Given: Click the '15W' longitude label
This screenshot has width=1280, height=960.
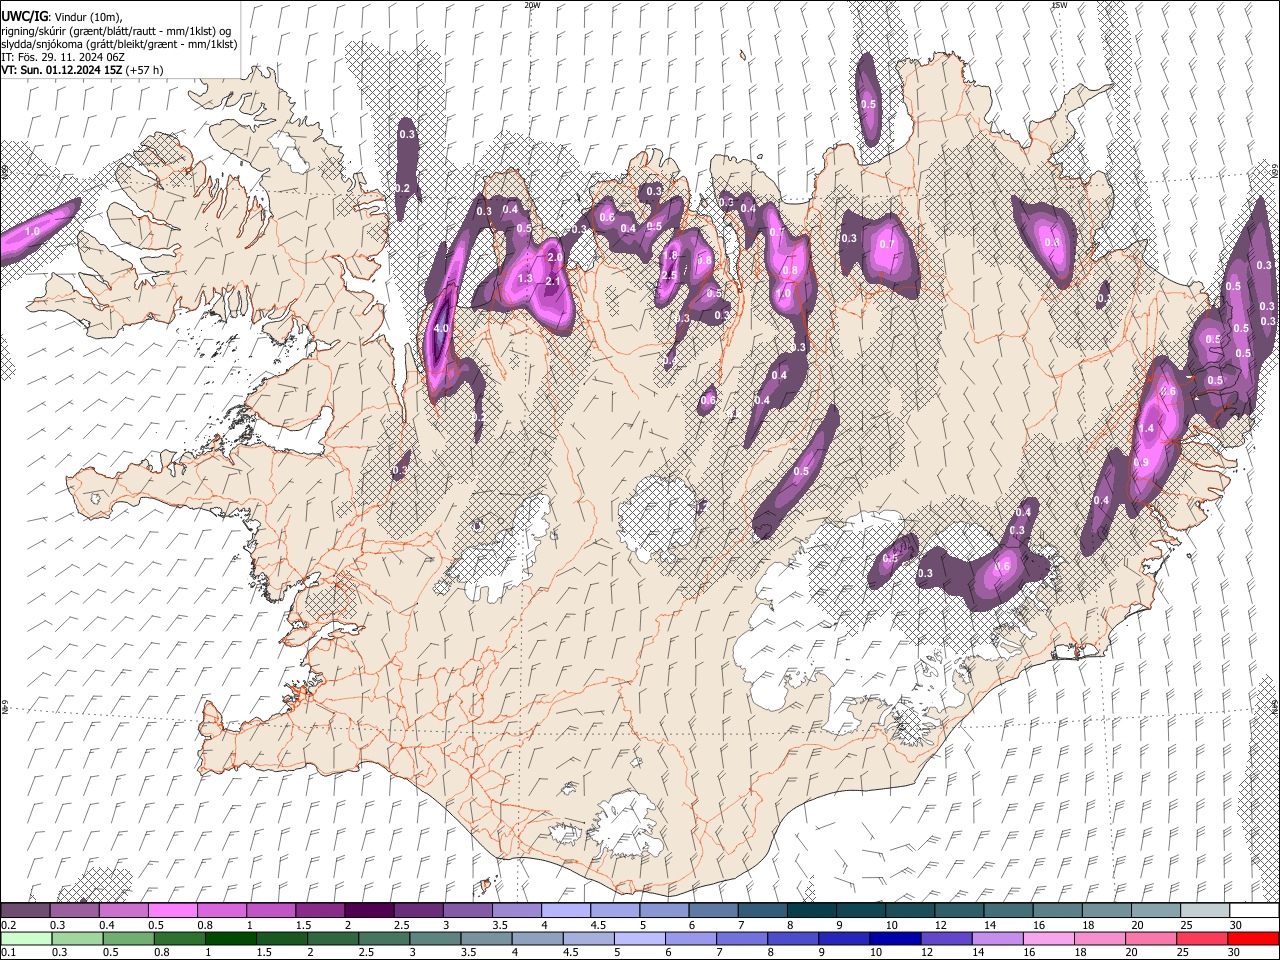Looking at the screenshot, I should point(1058,5).
